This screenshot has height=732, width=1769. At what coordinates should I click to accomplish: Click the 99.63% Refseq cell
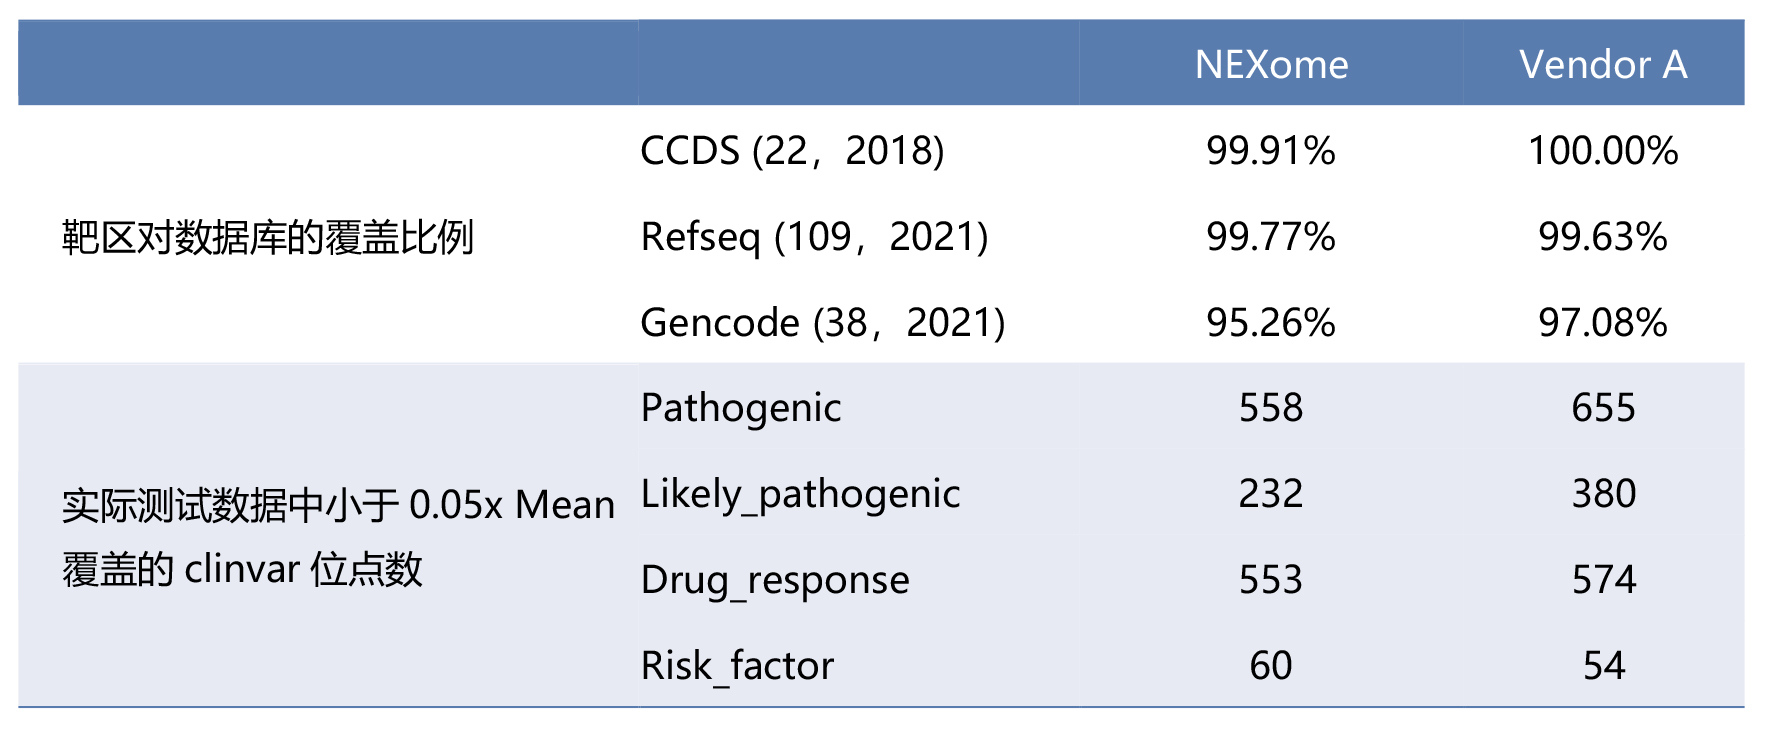coord(1603,237)
